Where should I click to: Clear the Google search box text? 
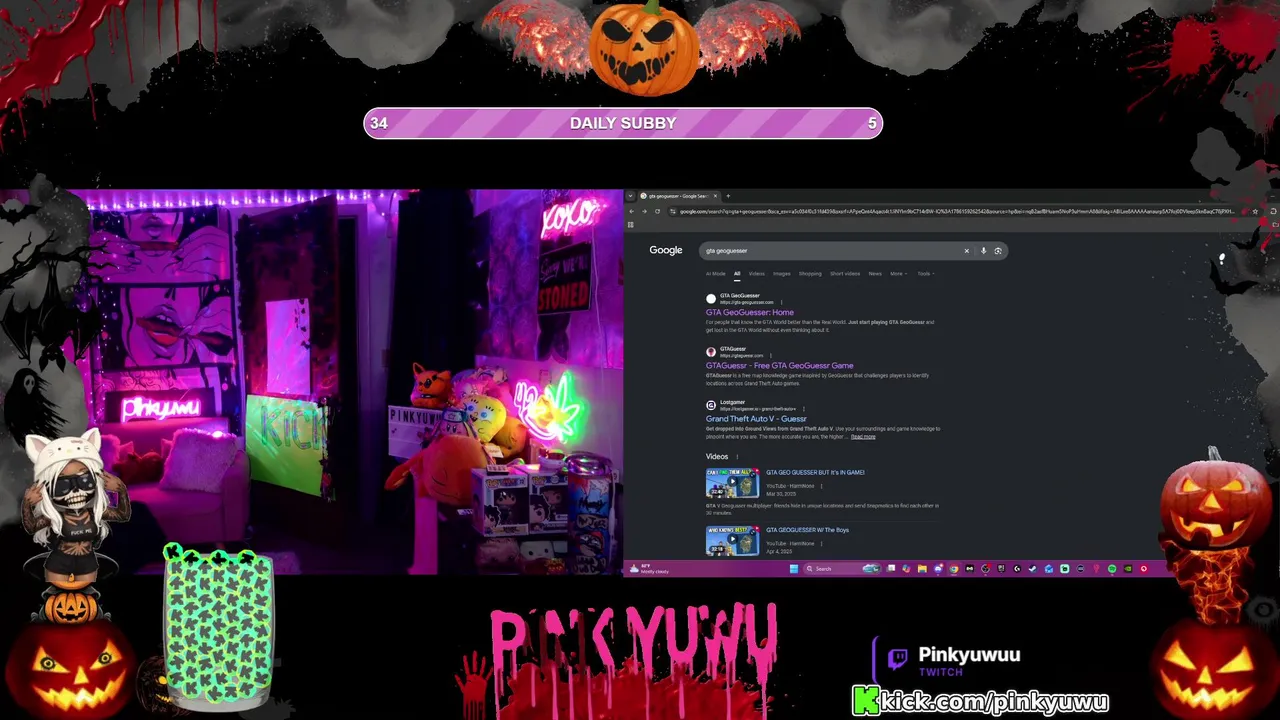966,251
